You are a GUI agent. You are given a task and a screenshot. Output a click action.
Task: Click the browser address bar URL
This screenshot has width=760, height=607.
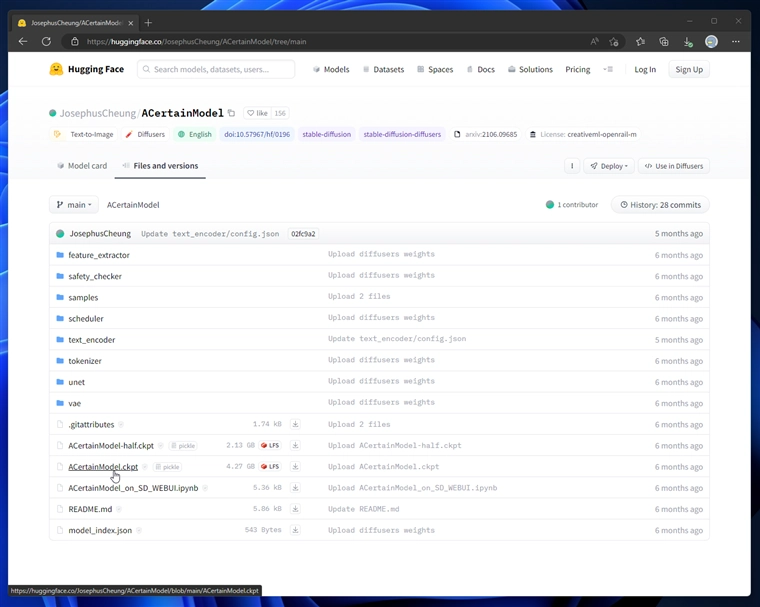196,42
